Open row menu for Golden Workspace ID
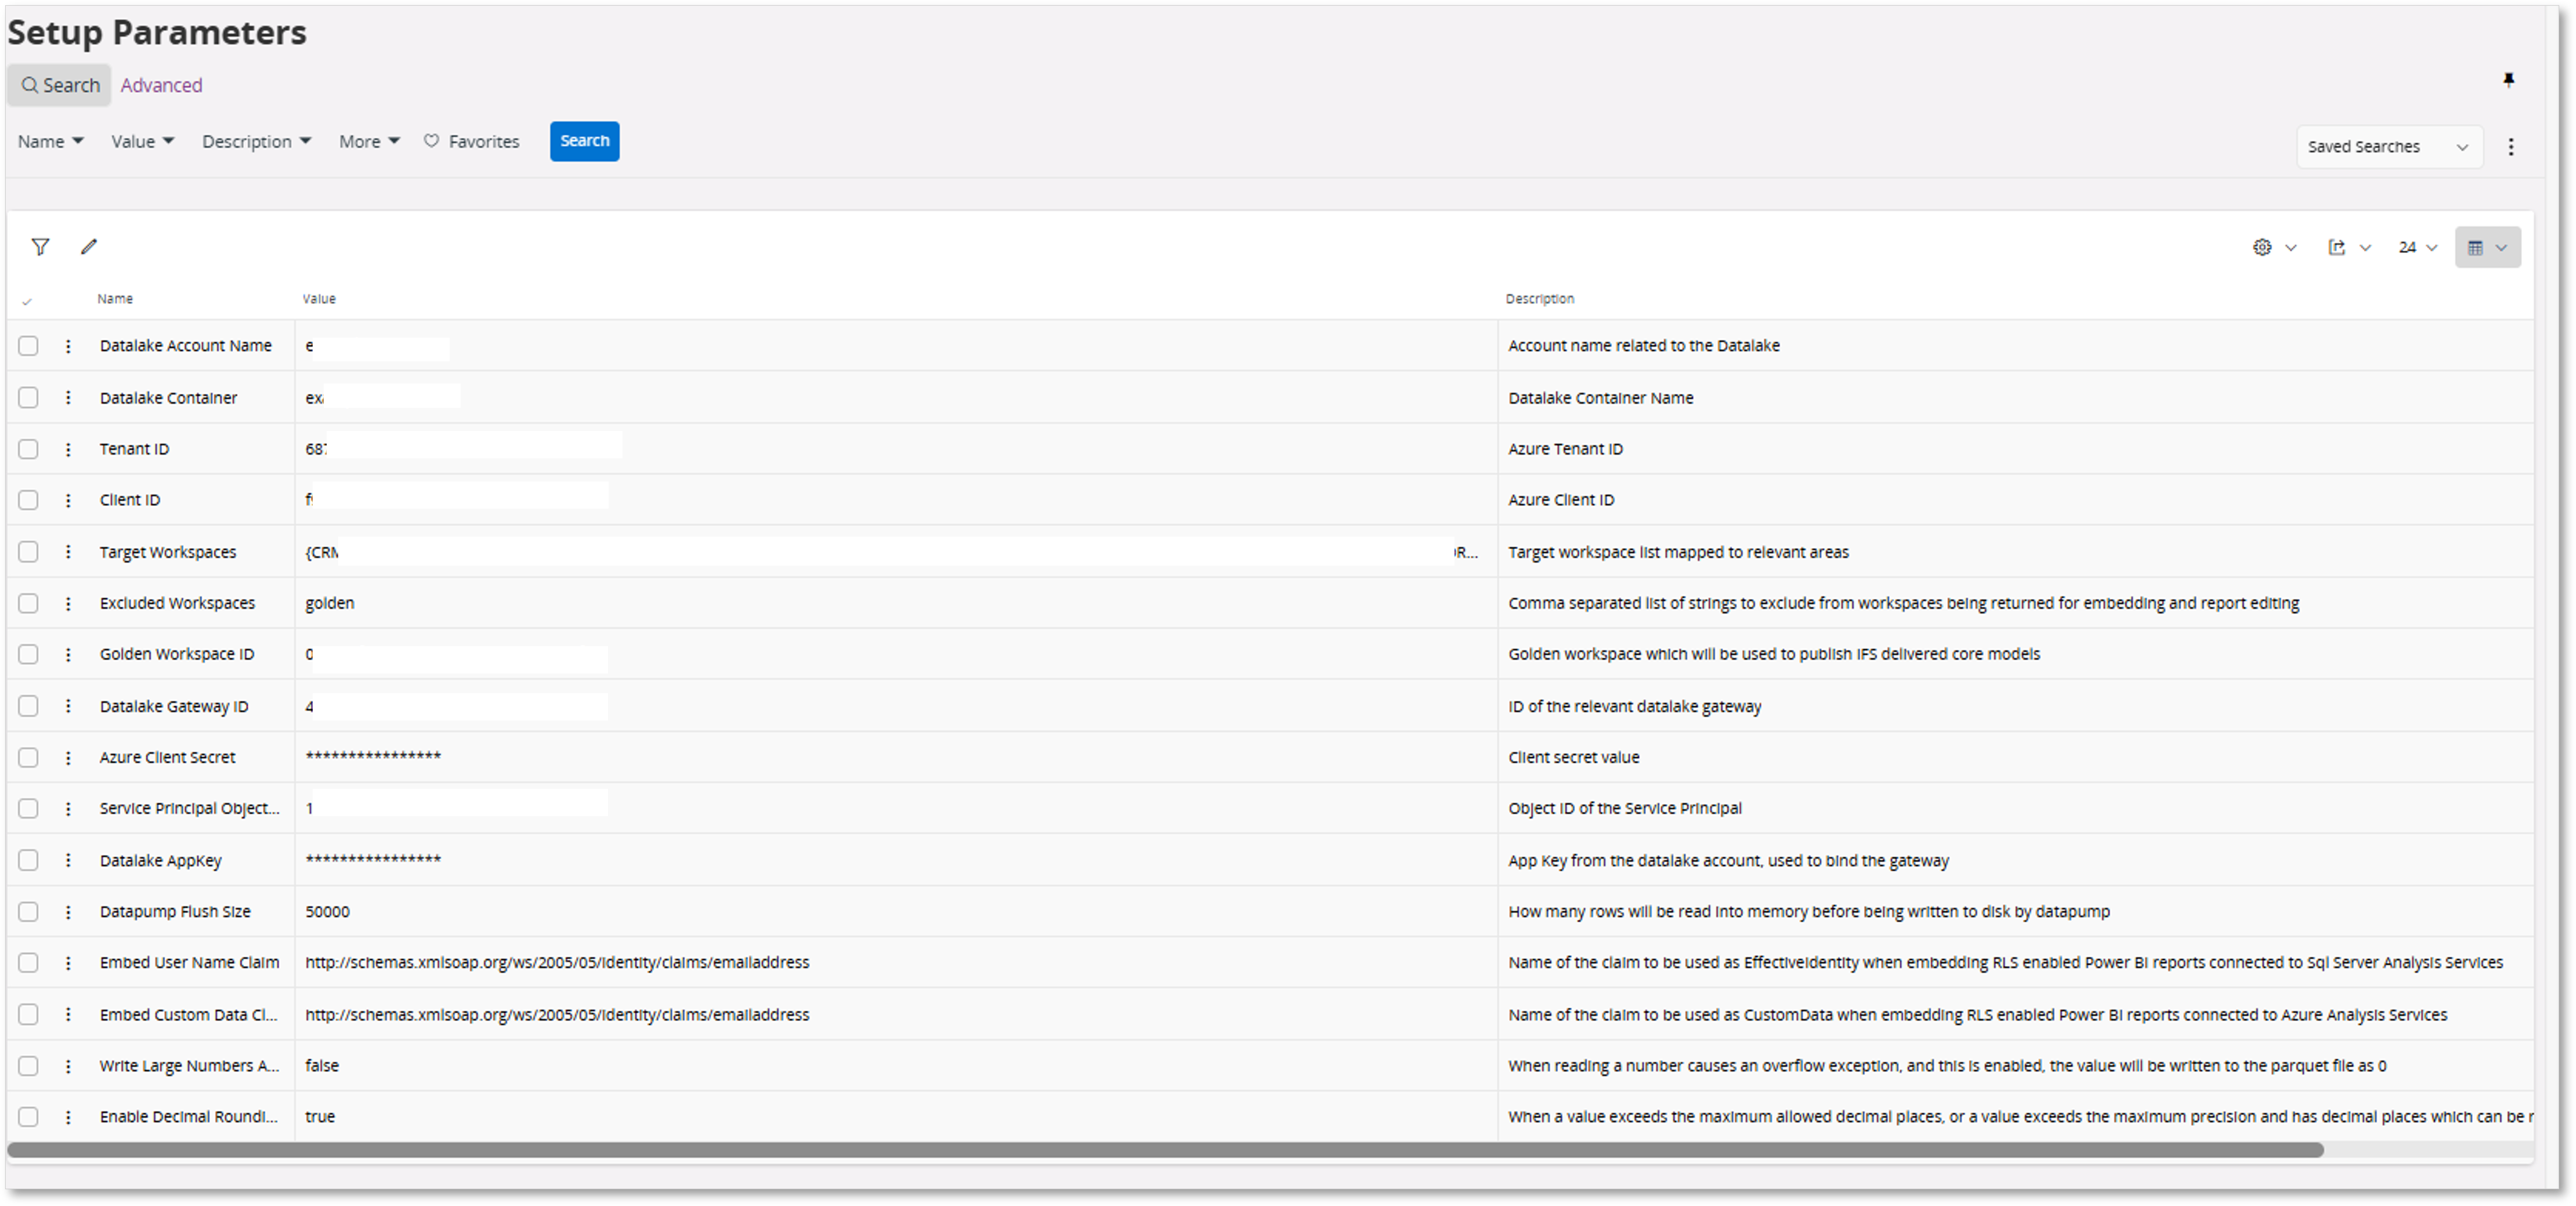Image resolution: width=2576 pixels, height=1206 pixels. (68, 654)
